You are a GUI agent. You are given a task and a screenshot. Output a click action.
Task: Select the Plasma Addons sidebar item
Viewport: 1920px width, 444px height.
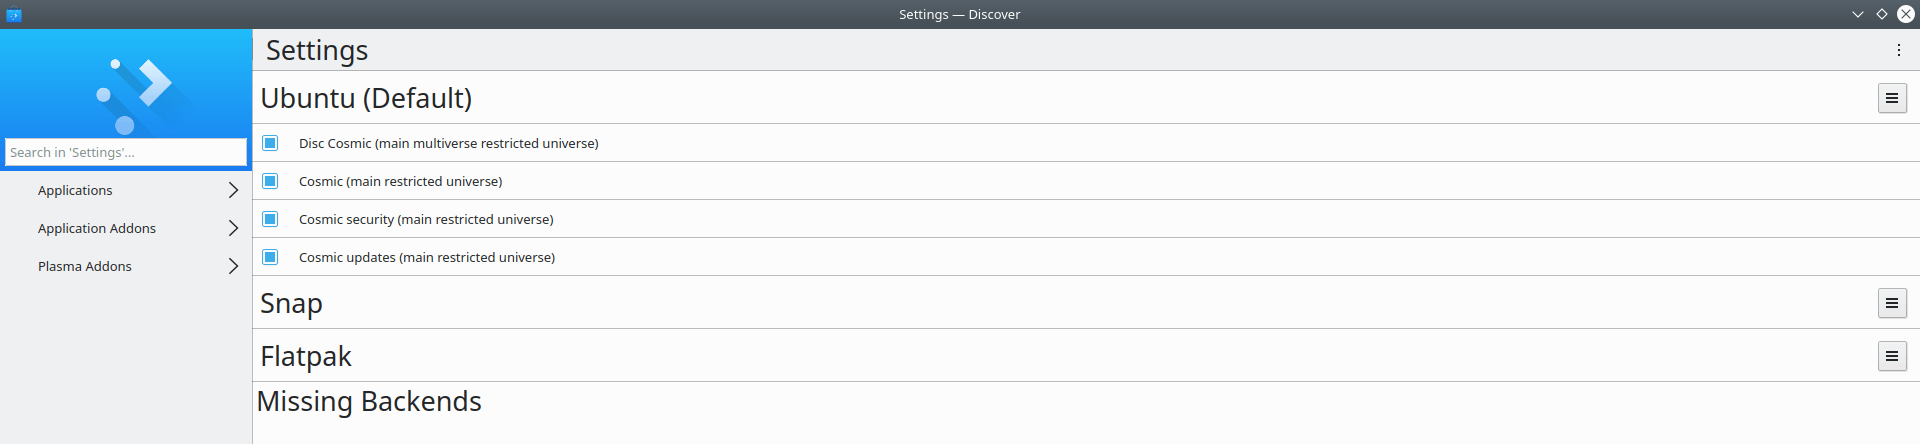coord(126,266)
